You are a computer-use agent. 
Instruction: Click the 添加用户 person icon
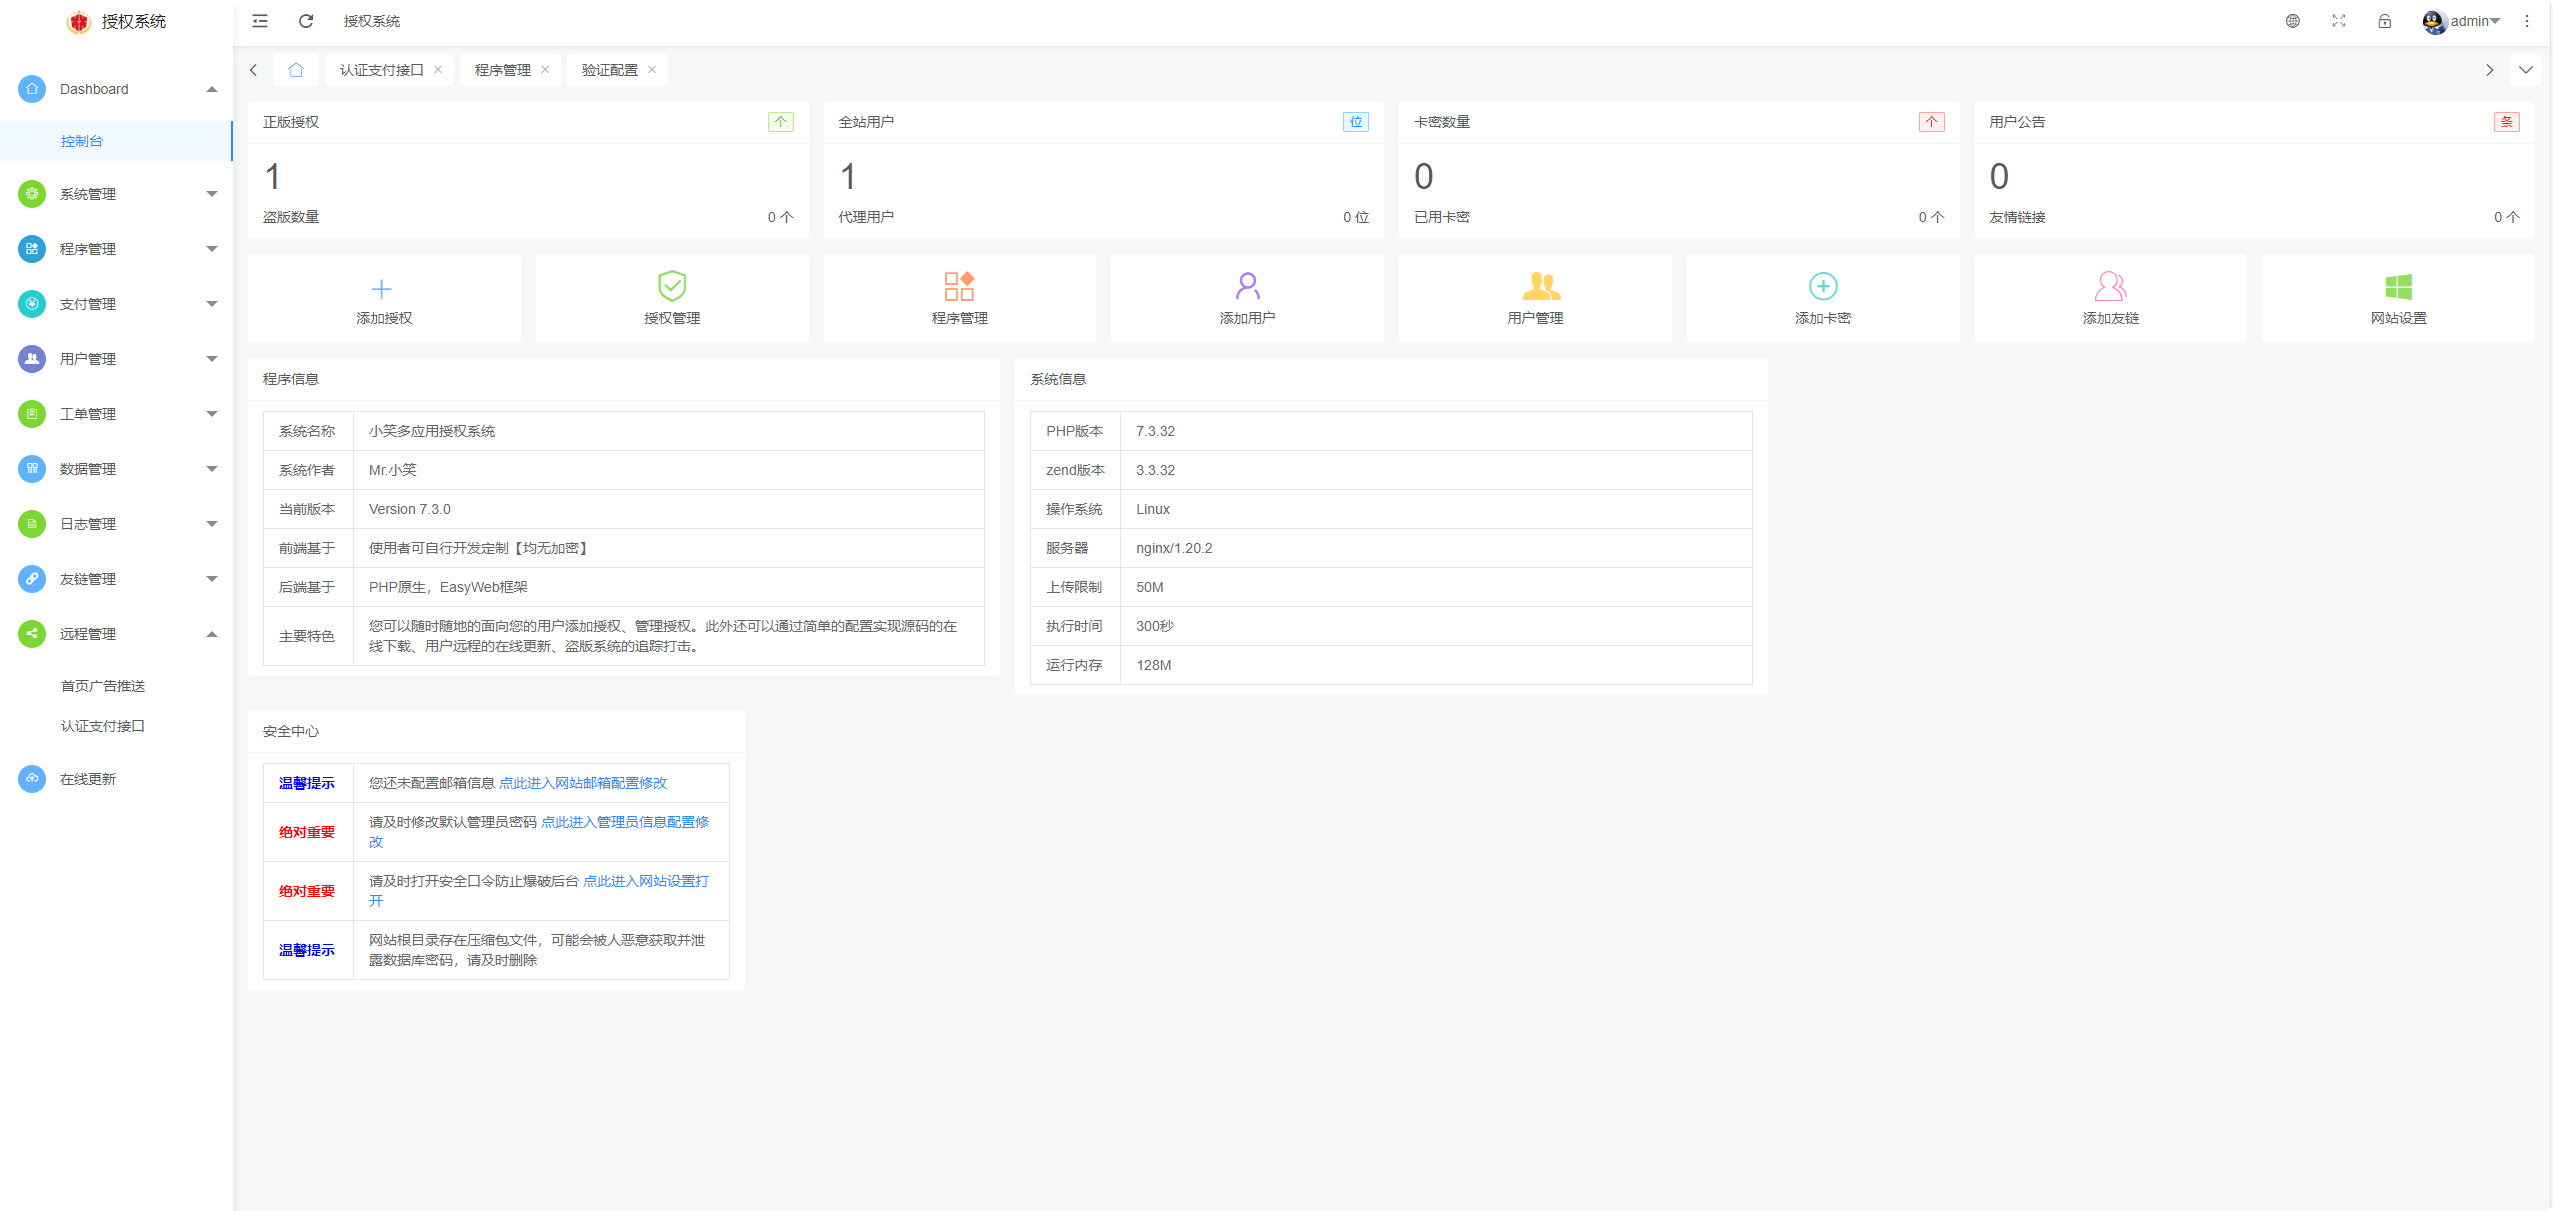[1246, 286]
